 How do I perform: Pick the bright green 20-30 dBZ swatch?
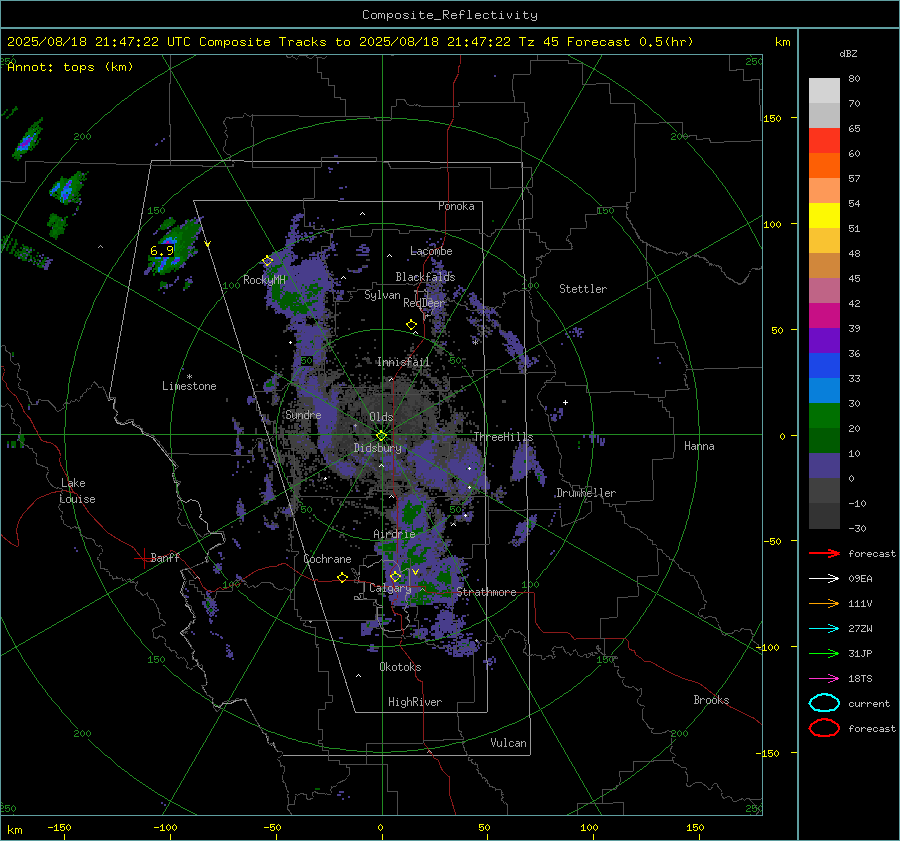tap(824, 416)
